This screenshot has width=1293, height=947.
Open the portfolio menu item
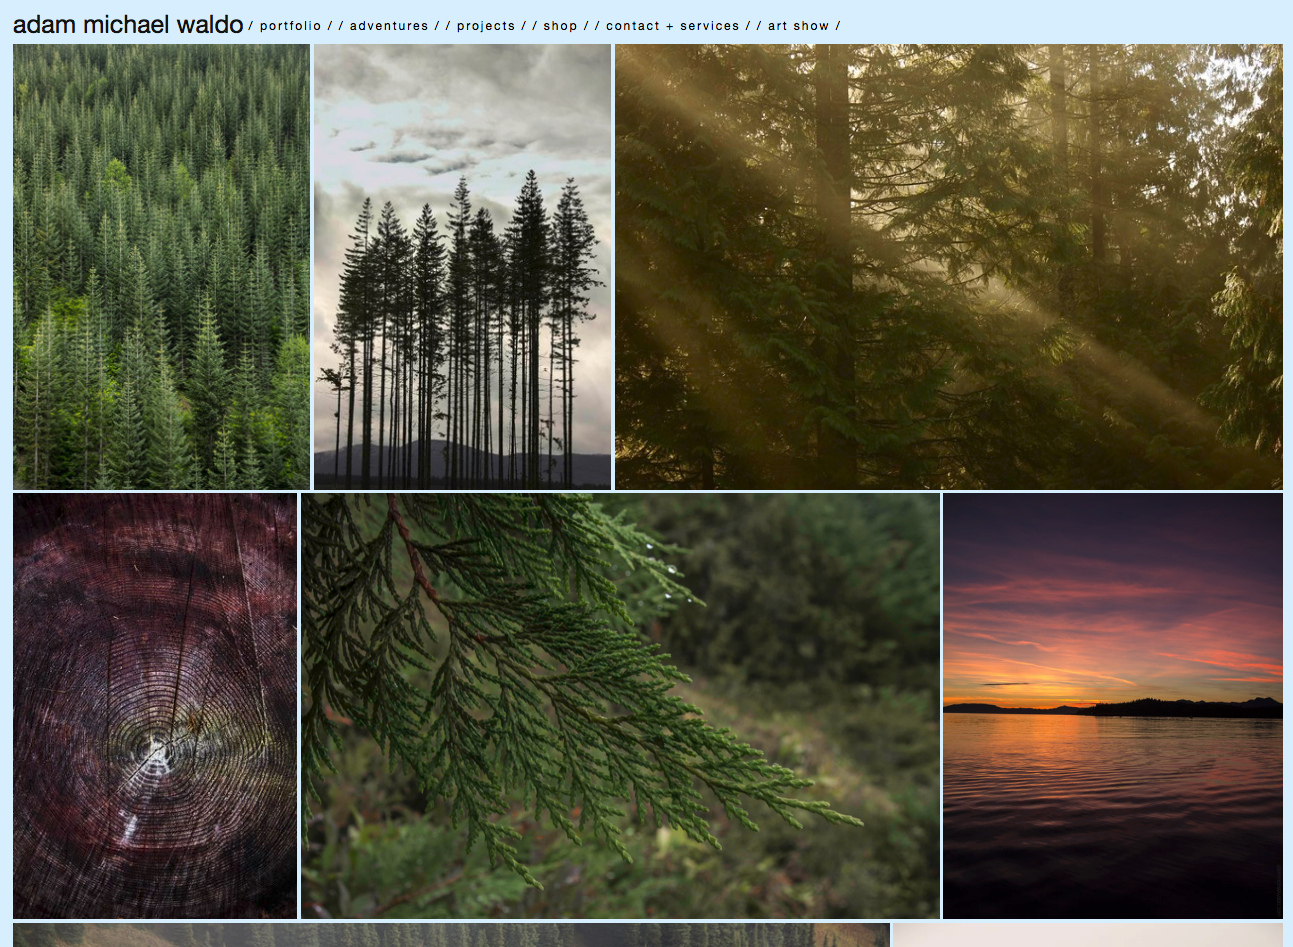click(x=290, y=26)
